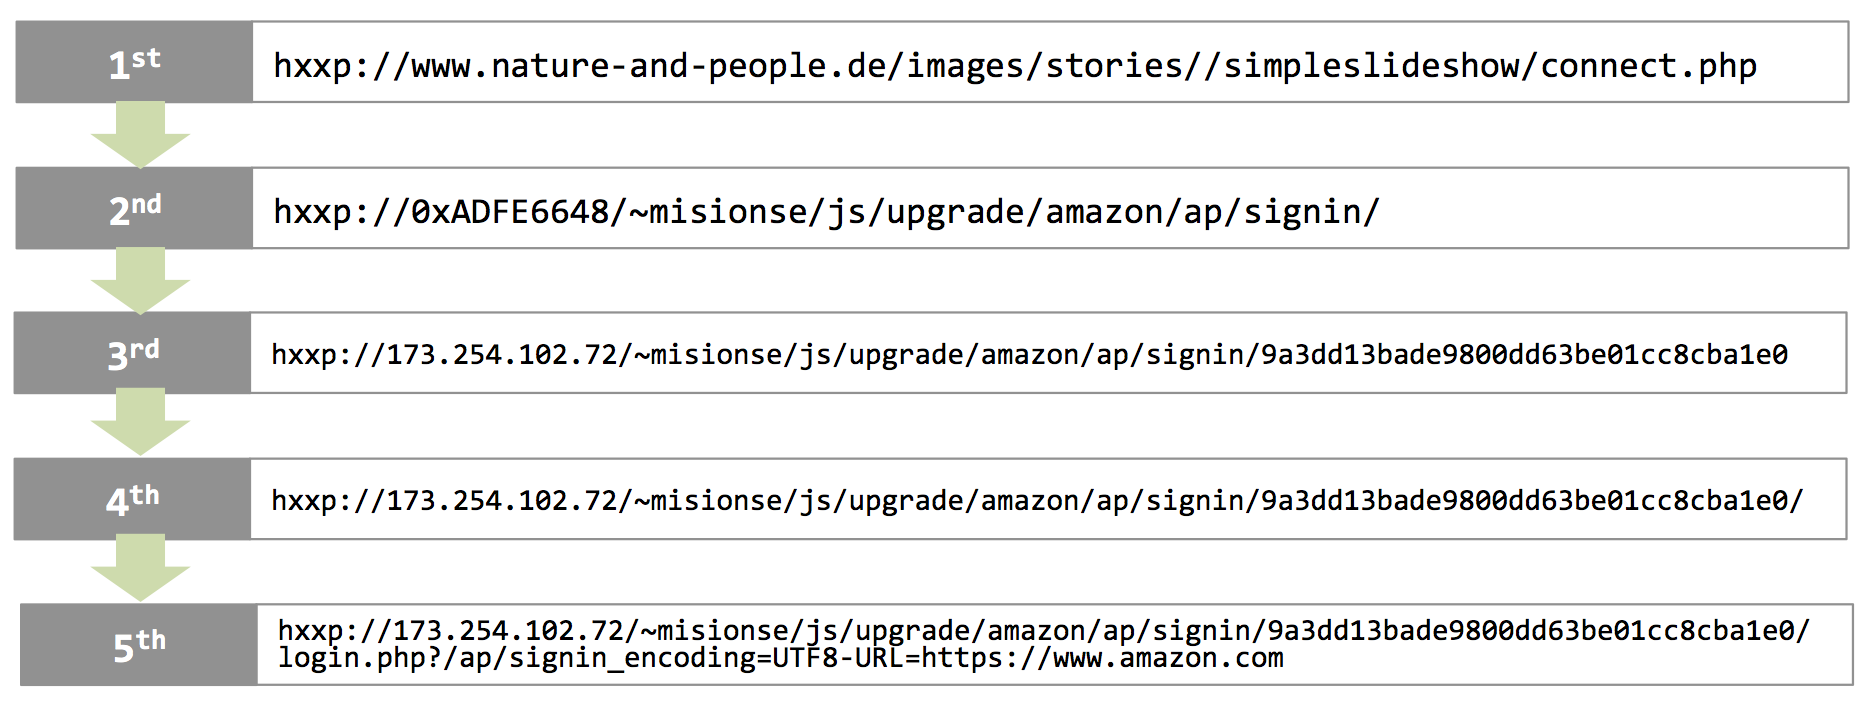Click '0xADFE6648' host text in 2nd URL
This screenshot has width=1866, height=706.
point(510,212)
